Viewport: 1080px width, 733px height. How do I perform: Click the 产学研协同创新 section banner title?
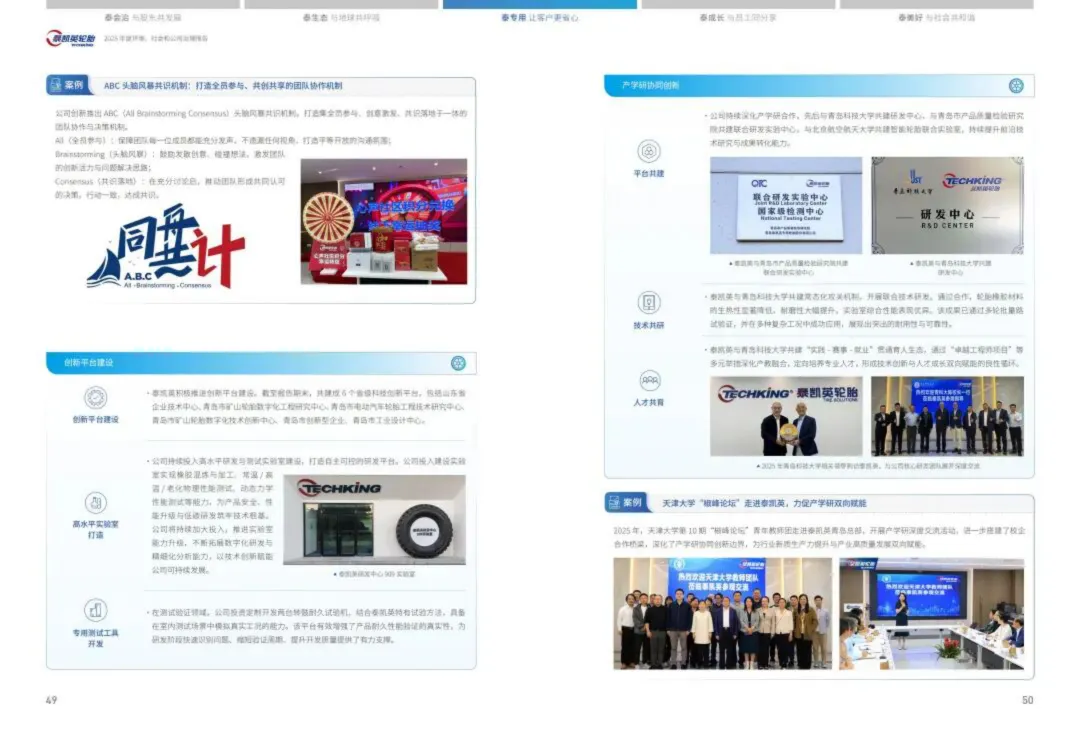[x=650, y=85]
